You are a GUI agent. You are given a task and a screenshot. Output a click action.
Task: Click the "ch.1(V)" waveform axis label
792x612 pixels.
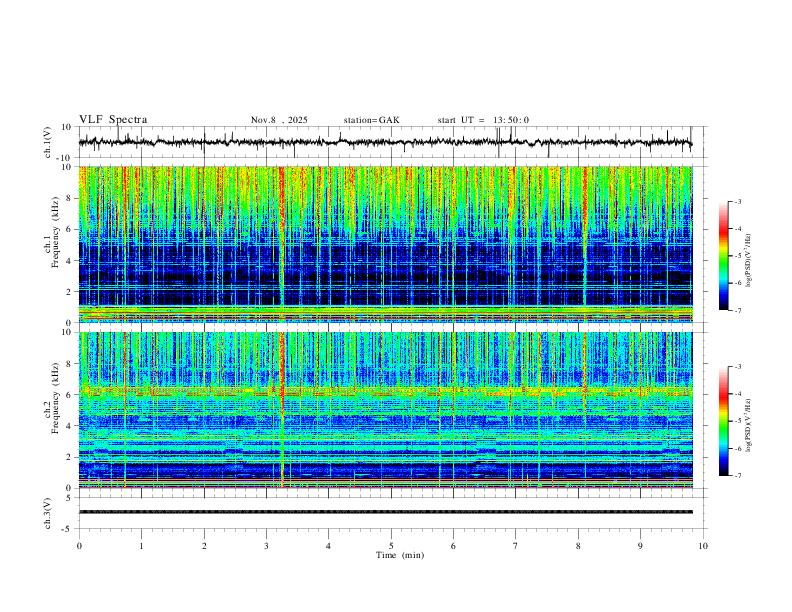coord(48,142)
